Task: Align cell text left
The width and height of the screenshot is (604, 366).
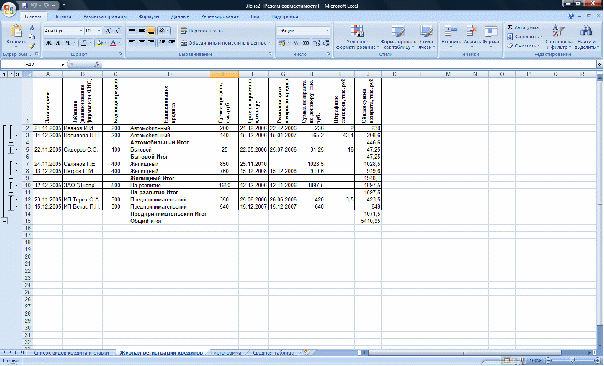Action: [x=132, y=43]
